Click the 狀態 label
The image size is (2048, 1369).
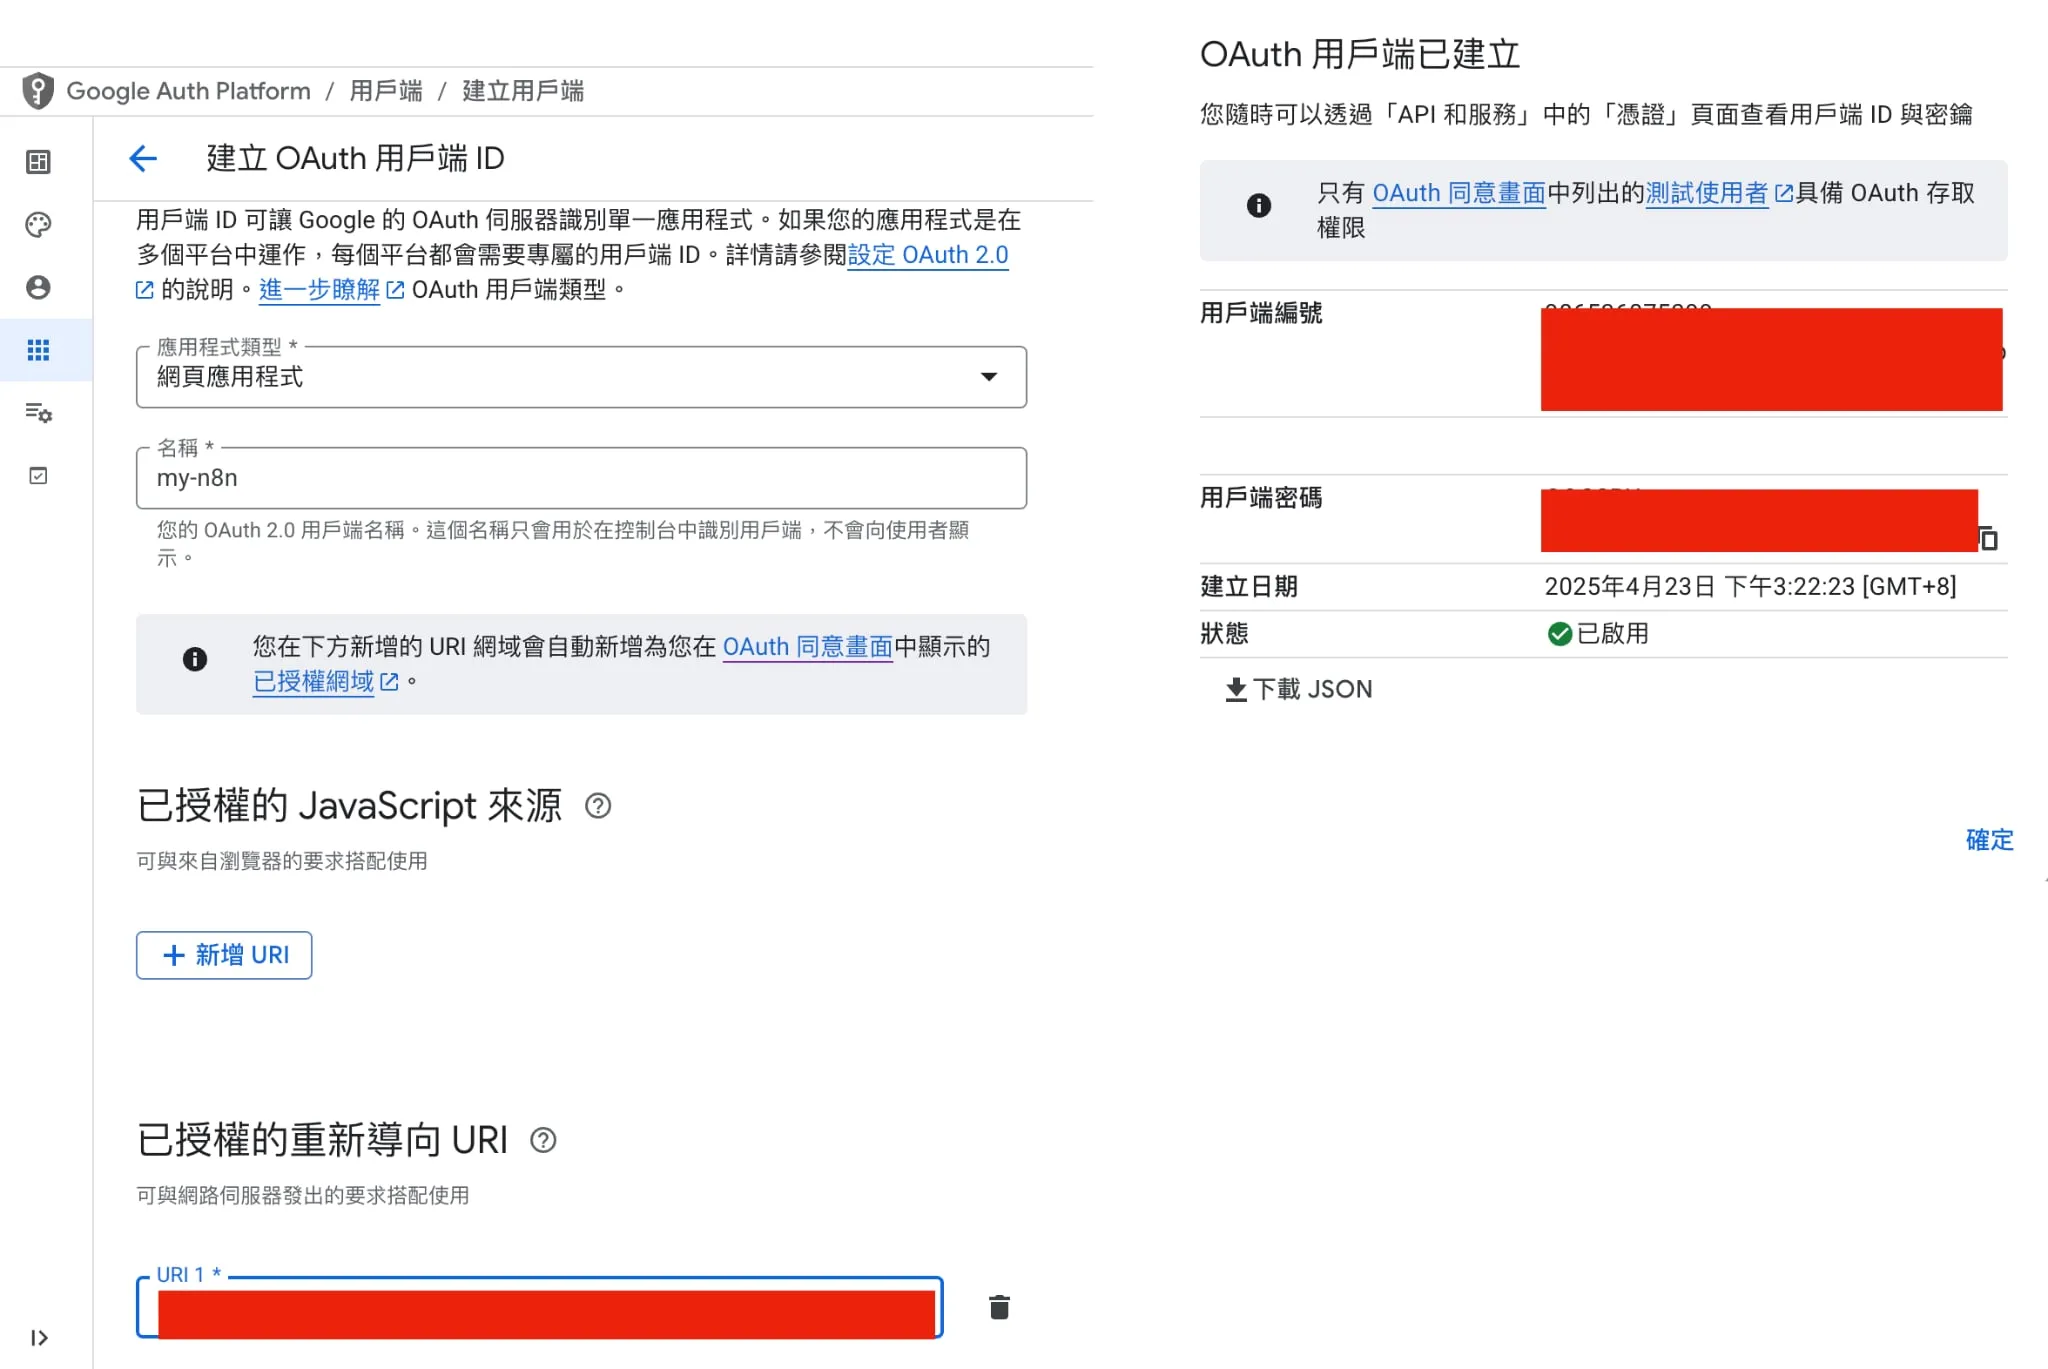tap(1224, 634)
